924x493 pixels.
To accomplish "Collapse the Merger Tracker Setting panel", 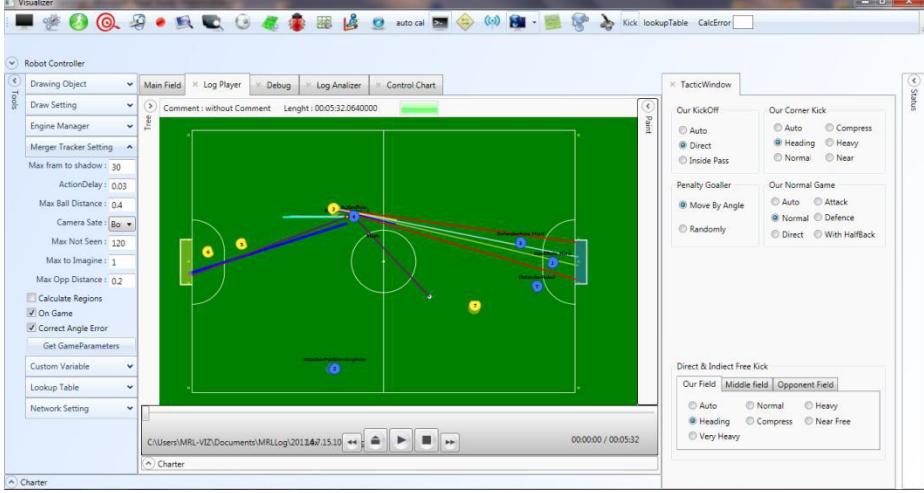I will tap(81, 147).
